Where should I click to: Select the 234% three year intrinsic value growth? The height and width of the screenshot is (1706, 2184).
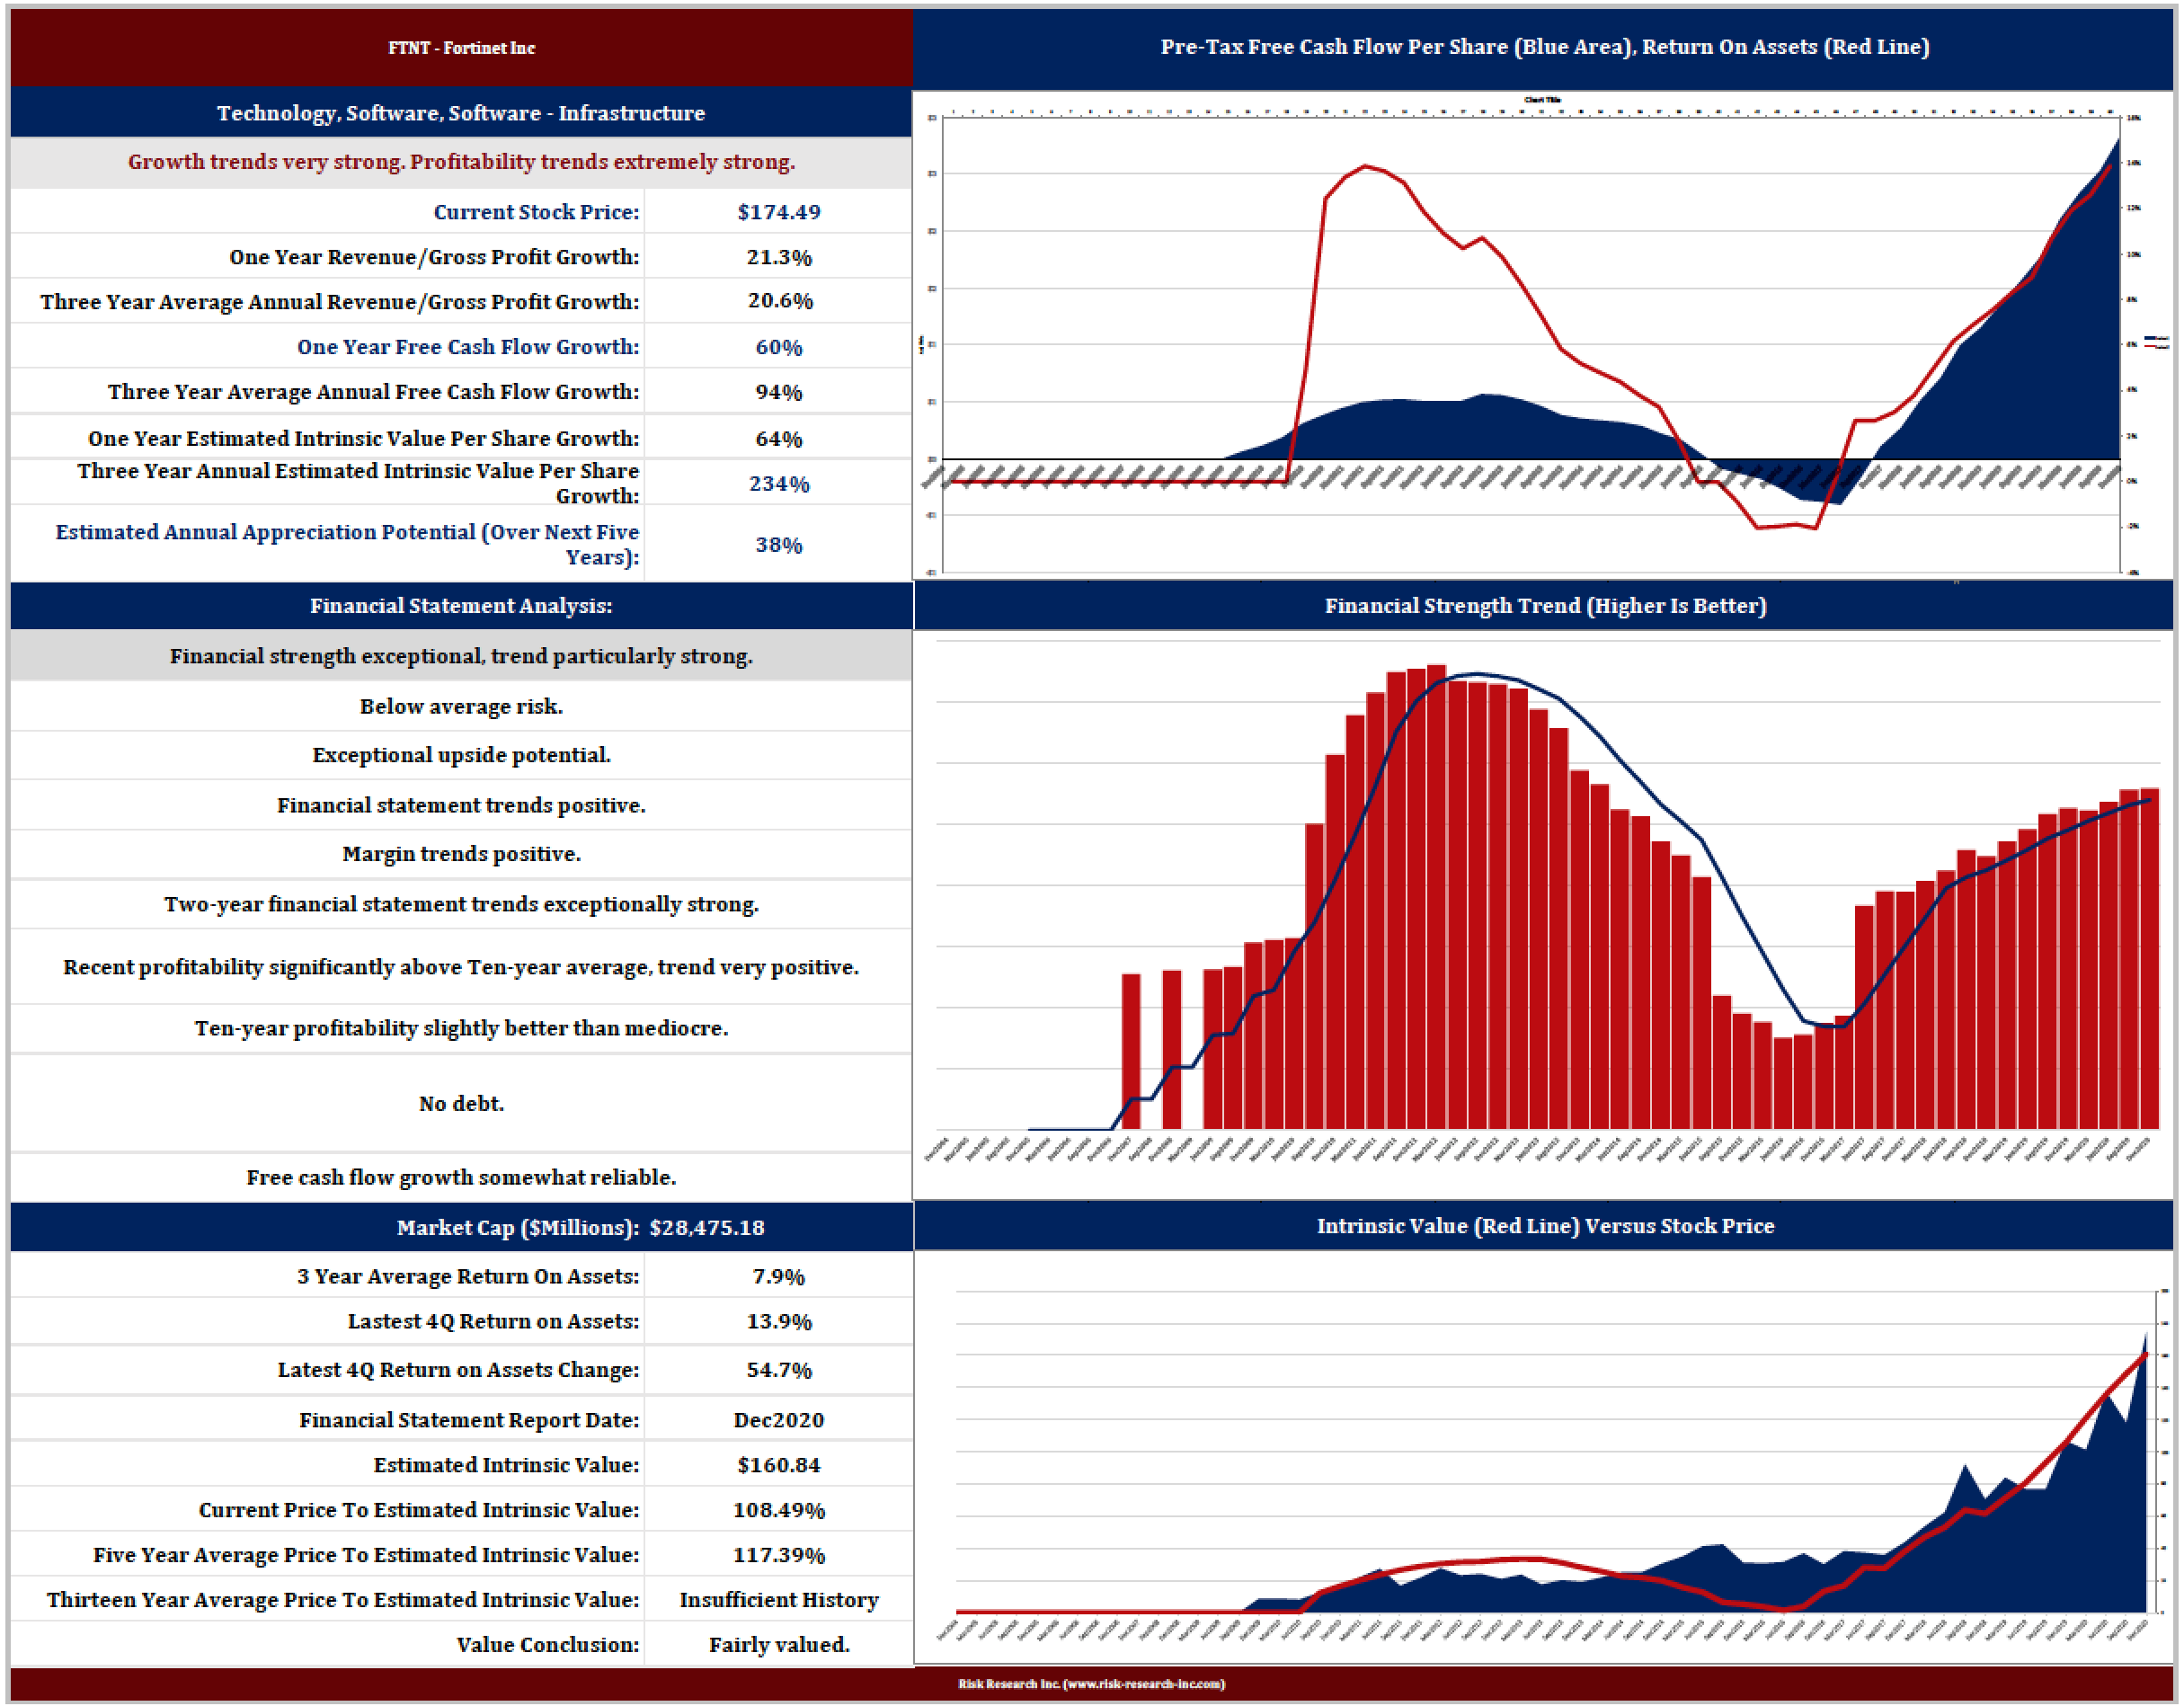(779, 484)
